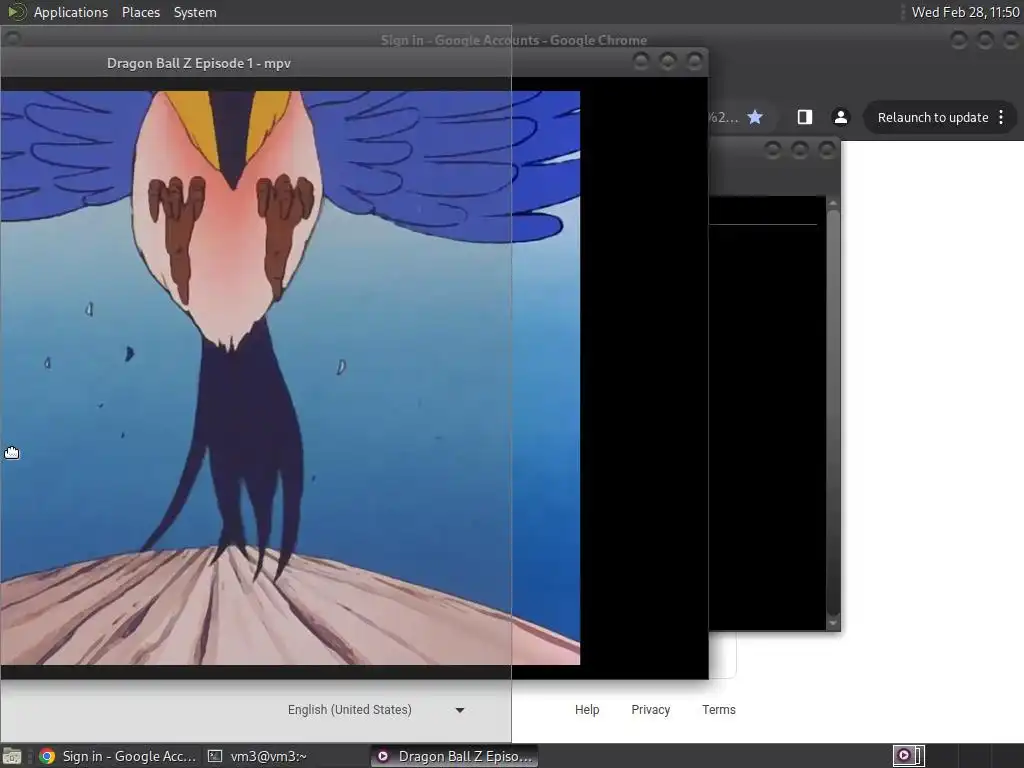1024x768 pixels.
Task: Follow the Help link on sign-in page
Action: 586,710
